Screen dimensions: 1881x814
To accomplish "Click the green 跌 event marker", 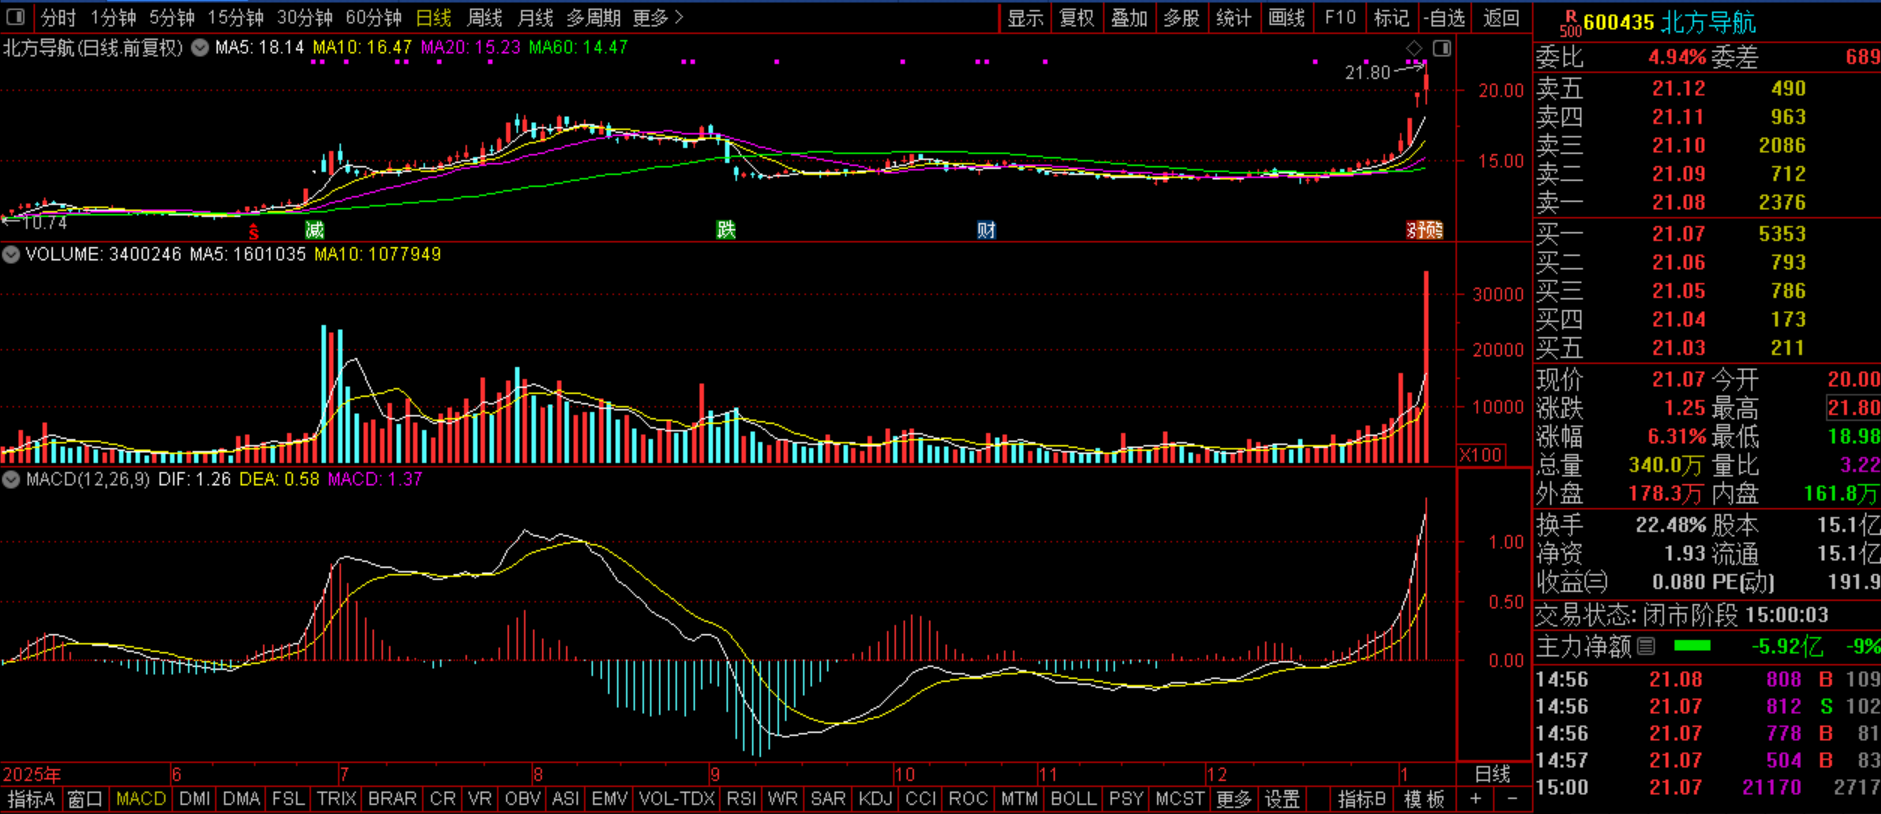I will [726, 230].
